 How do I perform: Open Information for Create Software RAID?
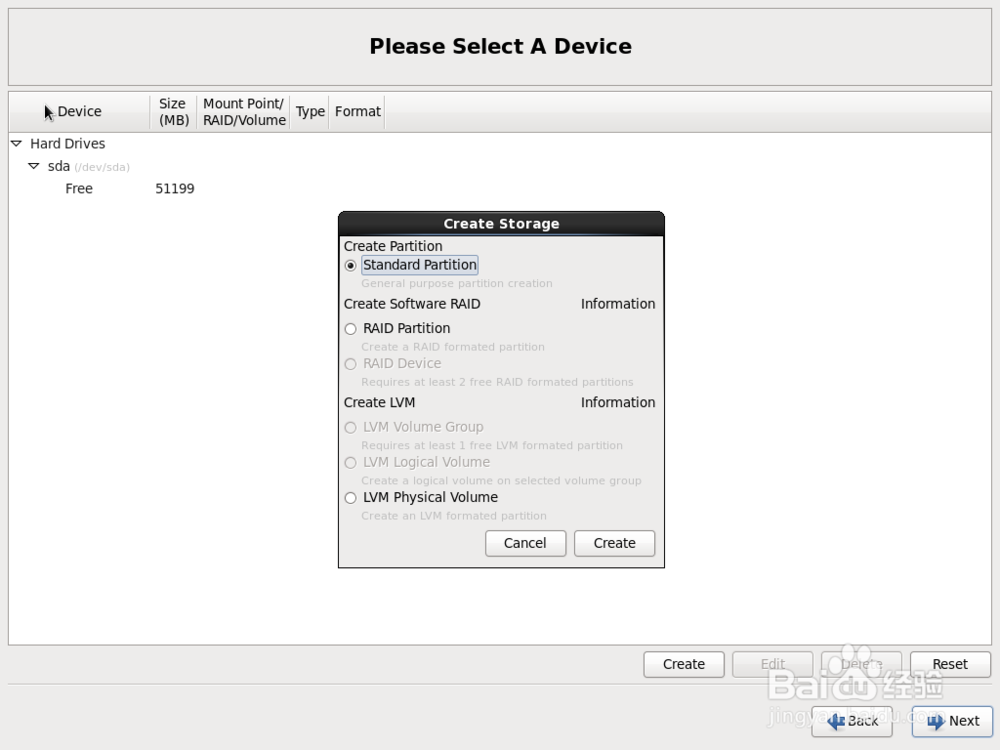(x=617, y=304)
